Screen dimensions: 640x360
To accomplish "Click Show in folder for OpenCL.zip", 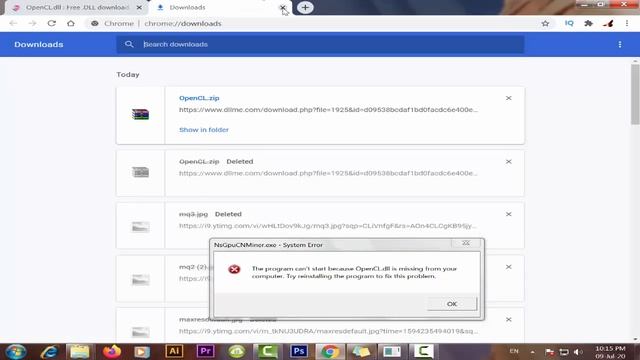I will [x=204, y=130].
